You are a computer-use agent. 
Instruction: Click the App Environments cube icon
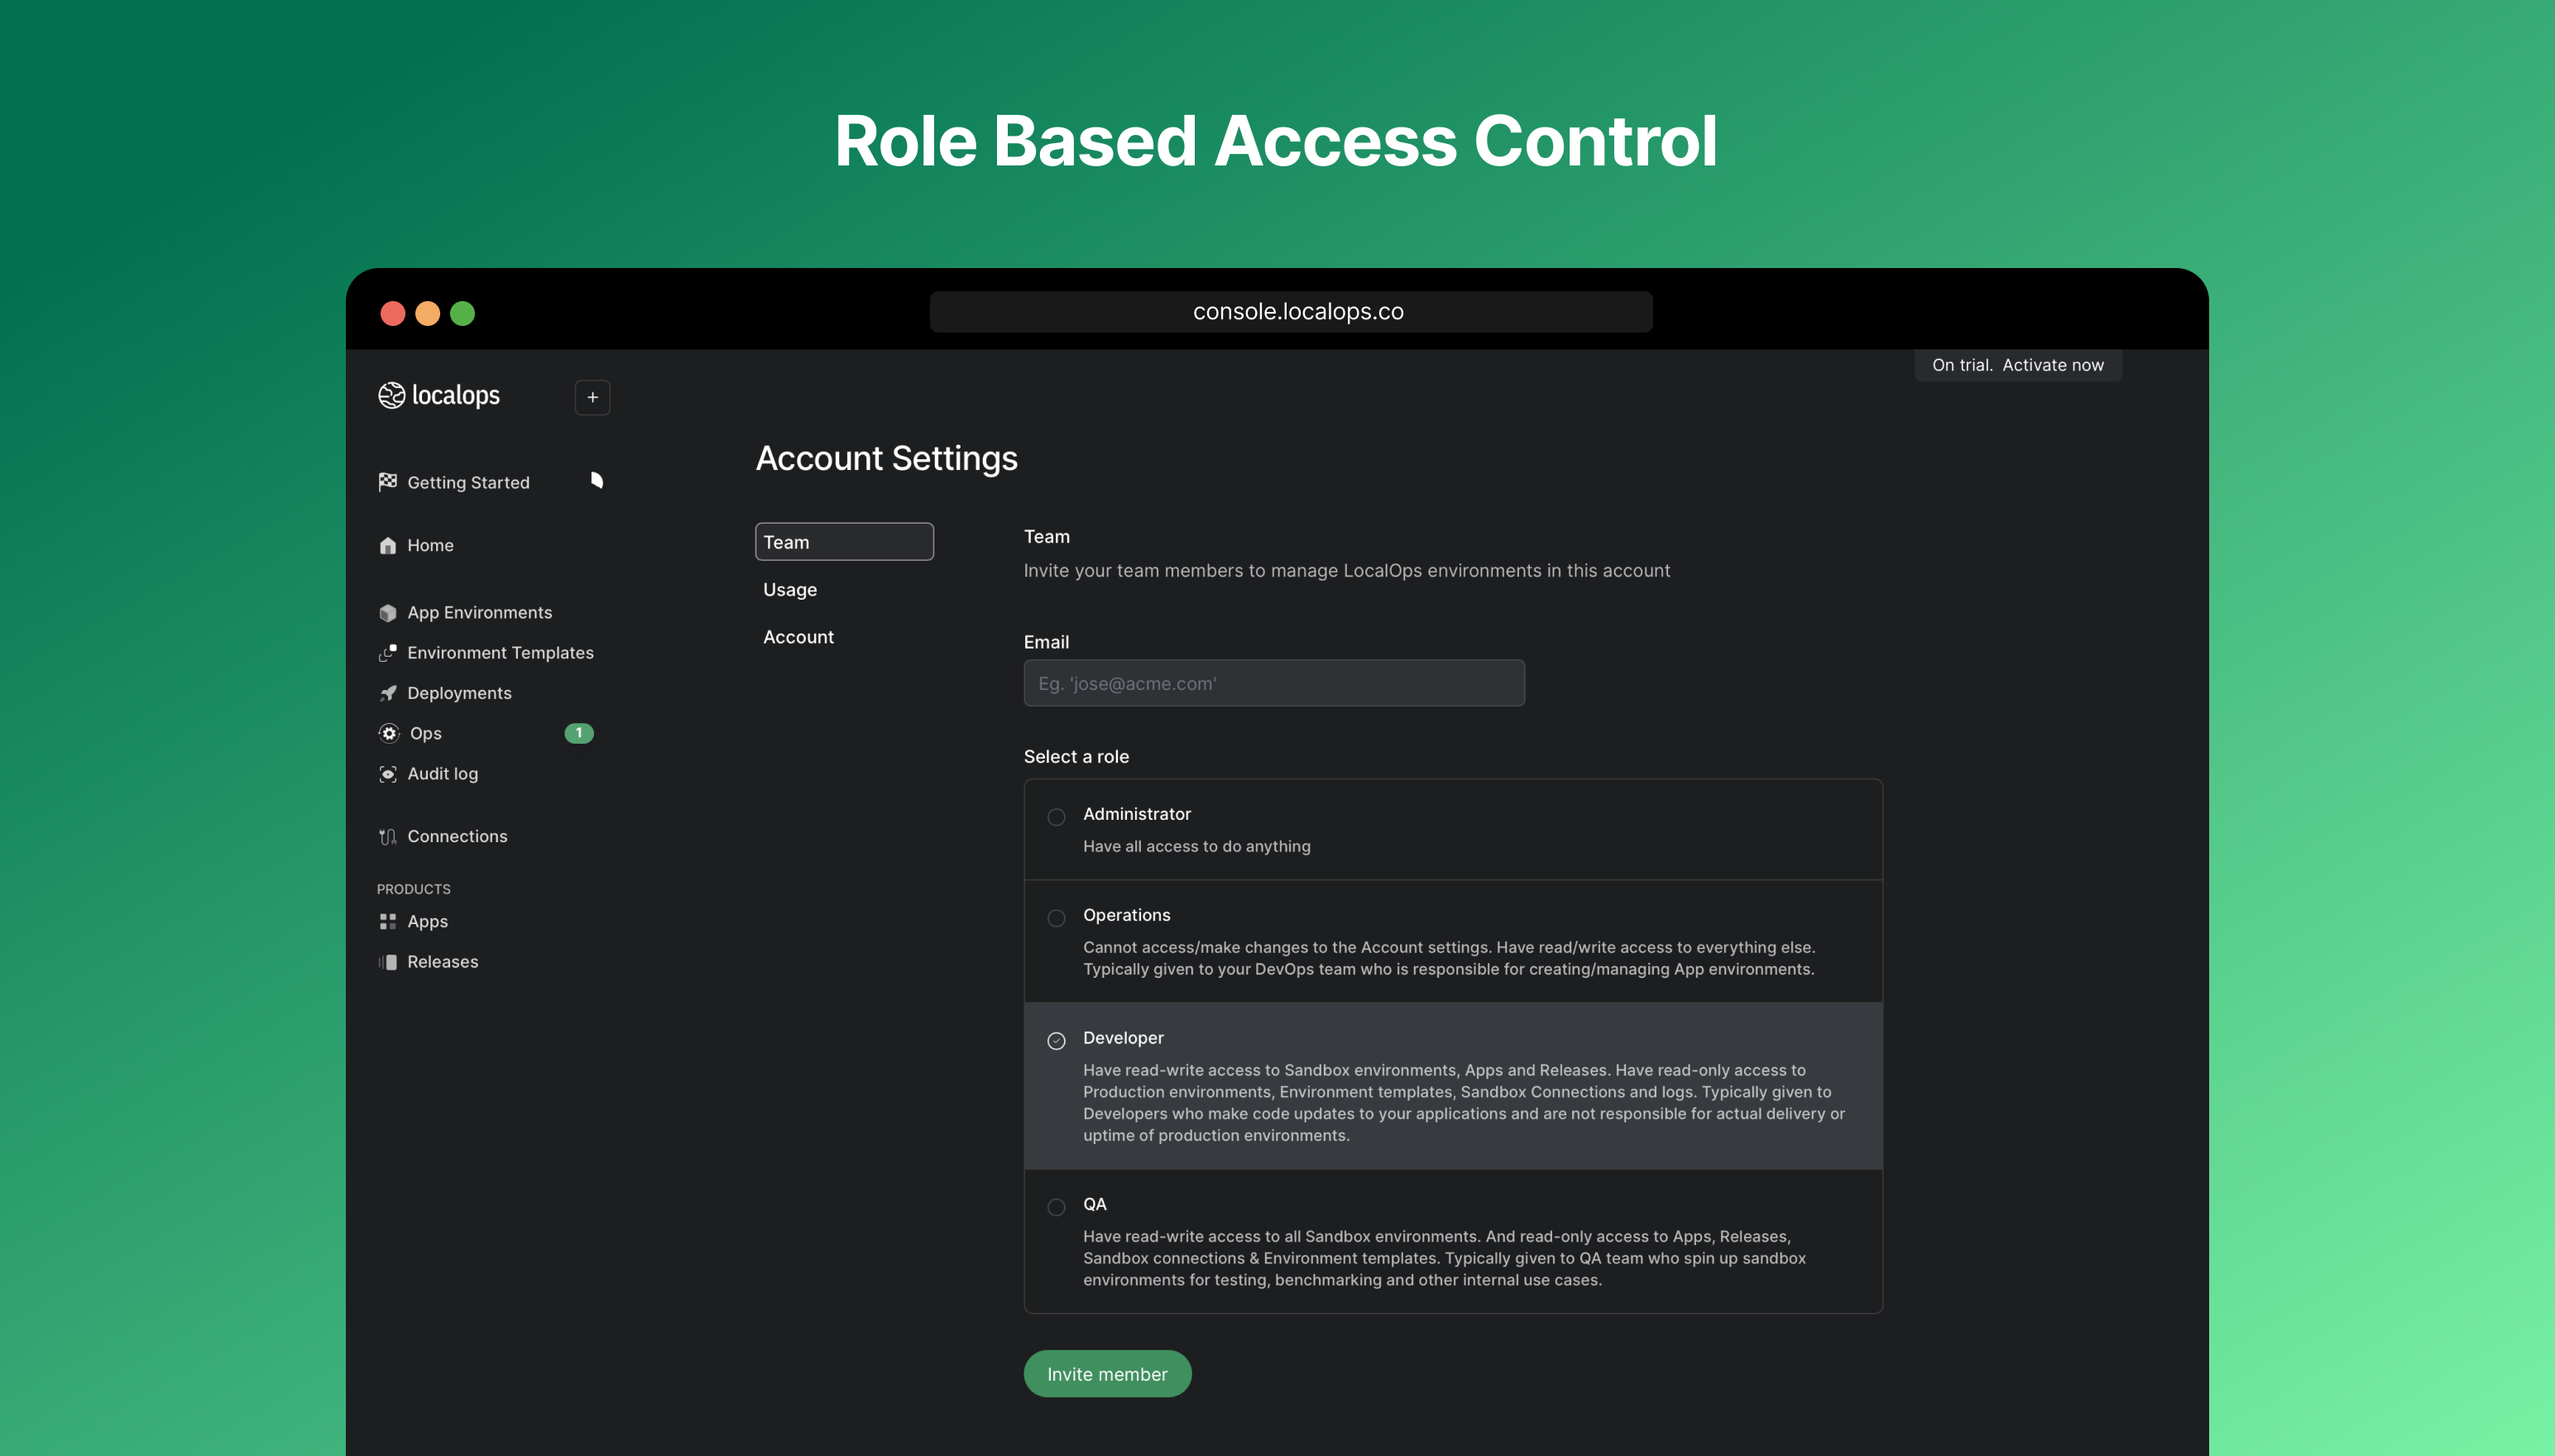click(388, 612)
